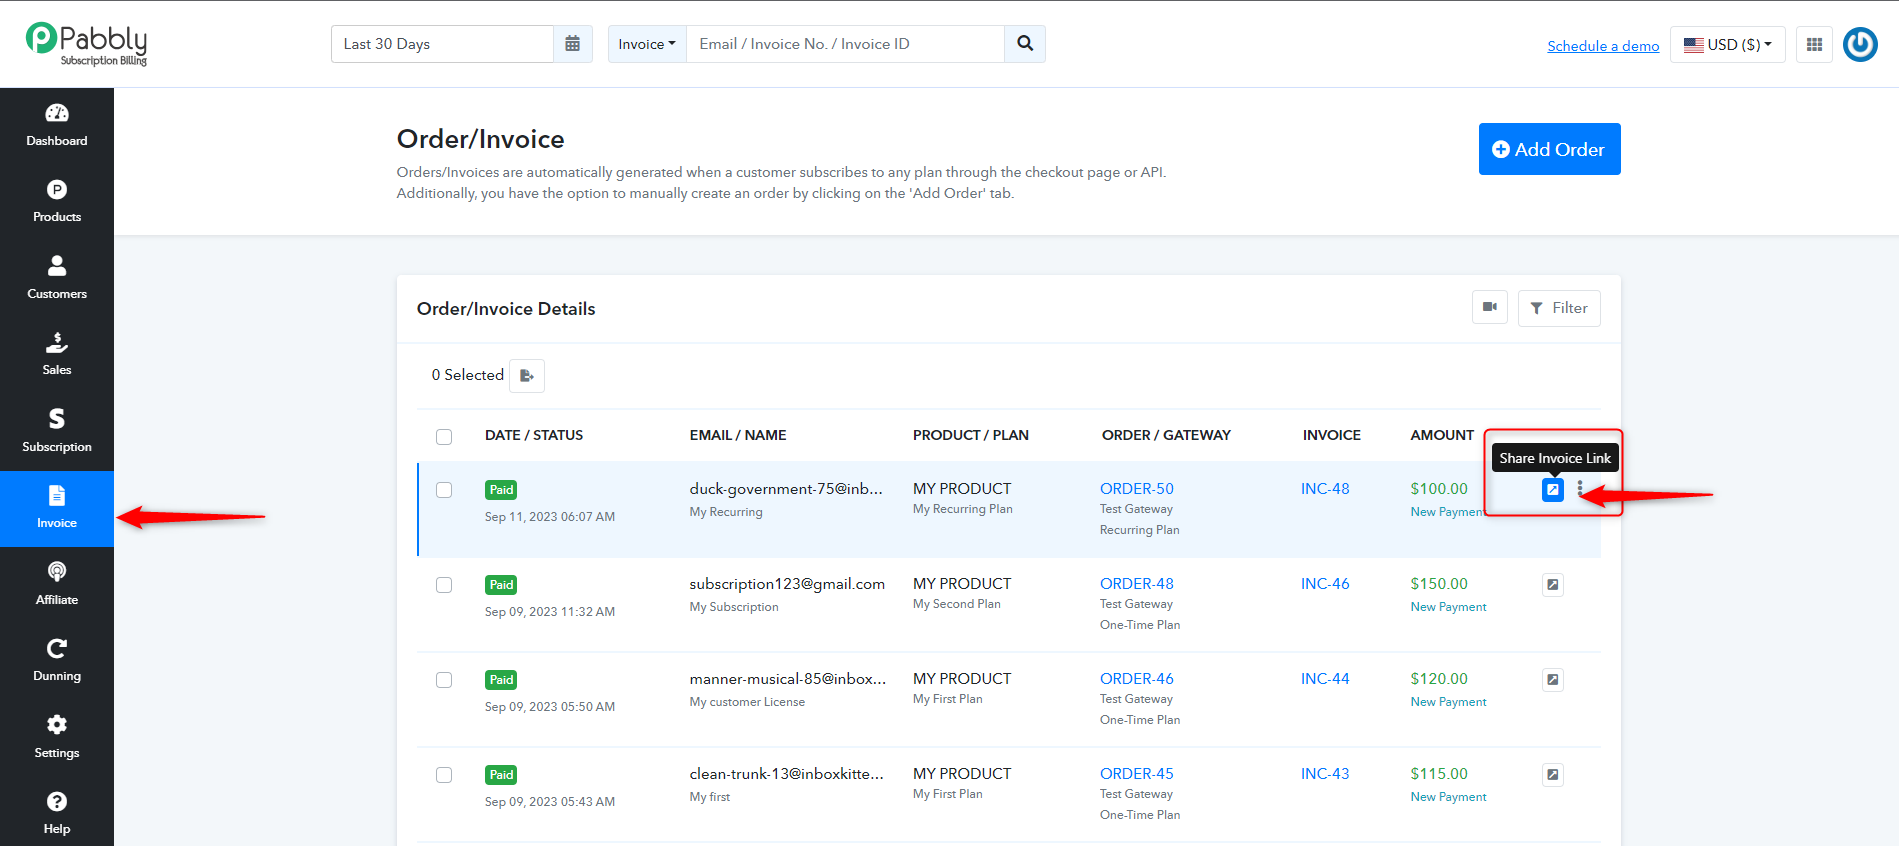The width and height of the screenshot is (1899, 846).
Task: Select all invoices header checkbox
Action: (x=444, y=437)
